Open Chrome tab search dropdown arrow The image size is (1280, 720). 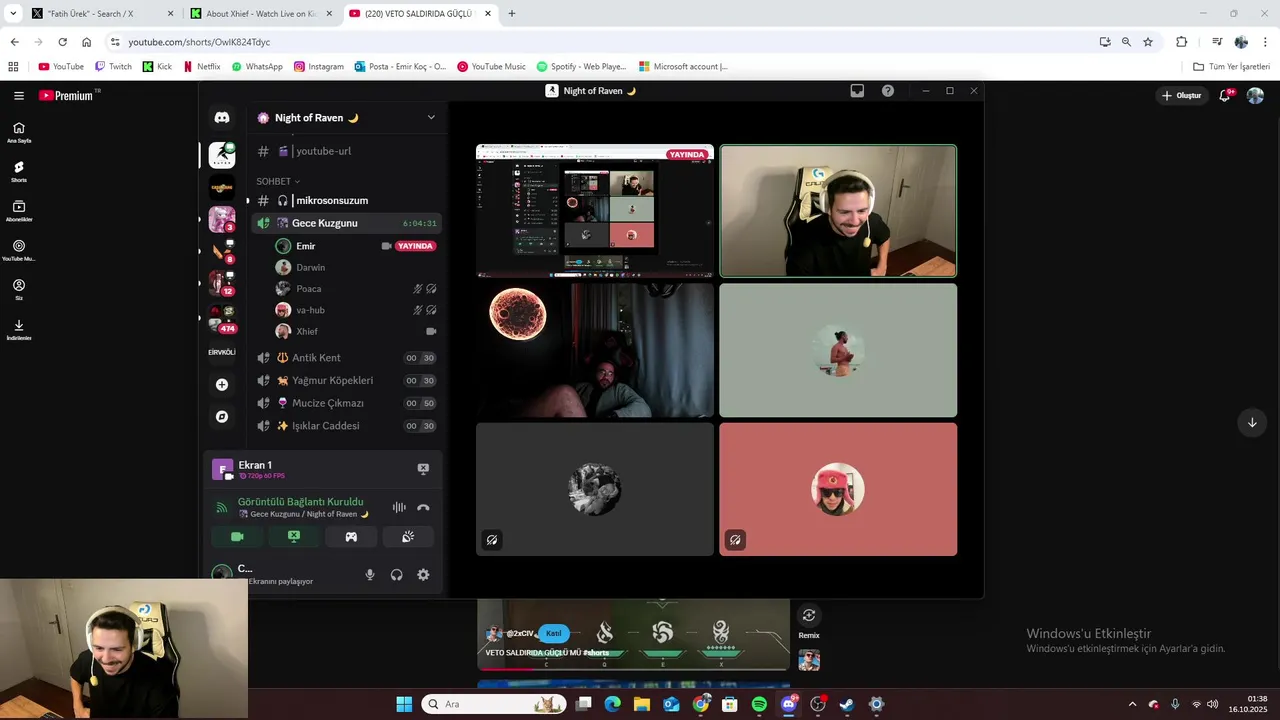tap(13, 13)
